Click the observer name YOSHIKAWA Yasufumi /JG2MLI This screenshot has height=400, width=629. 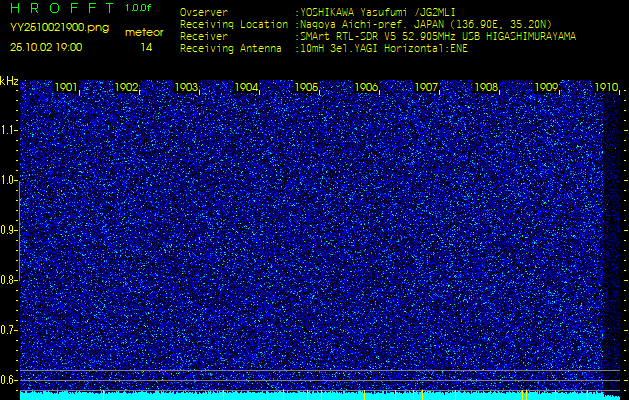tap(378, 12)
